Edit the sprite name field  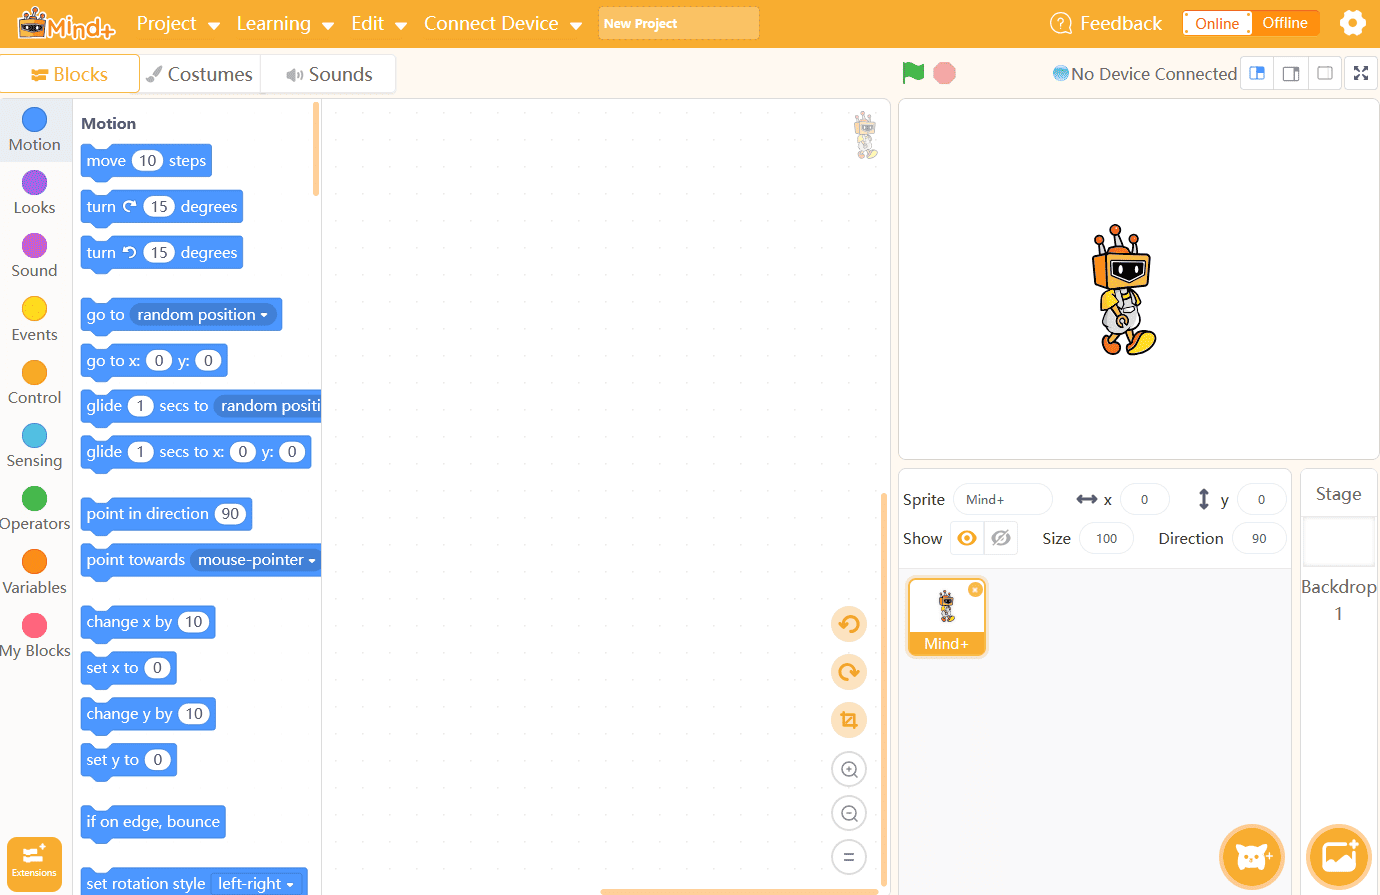[1003, 499]
